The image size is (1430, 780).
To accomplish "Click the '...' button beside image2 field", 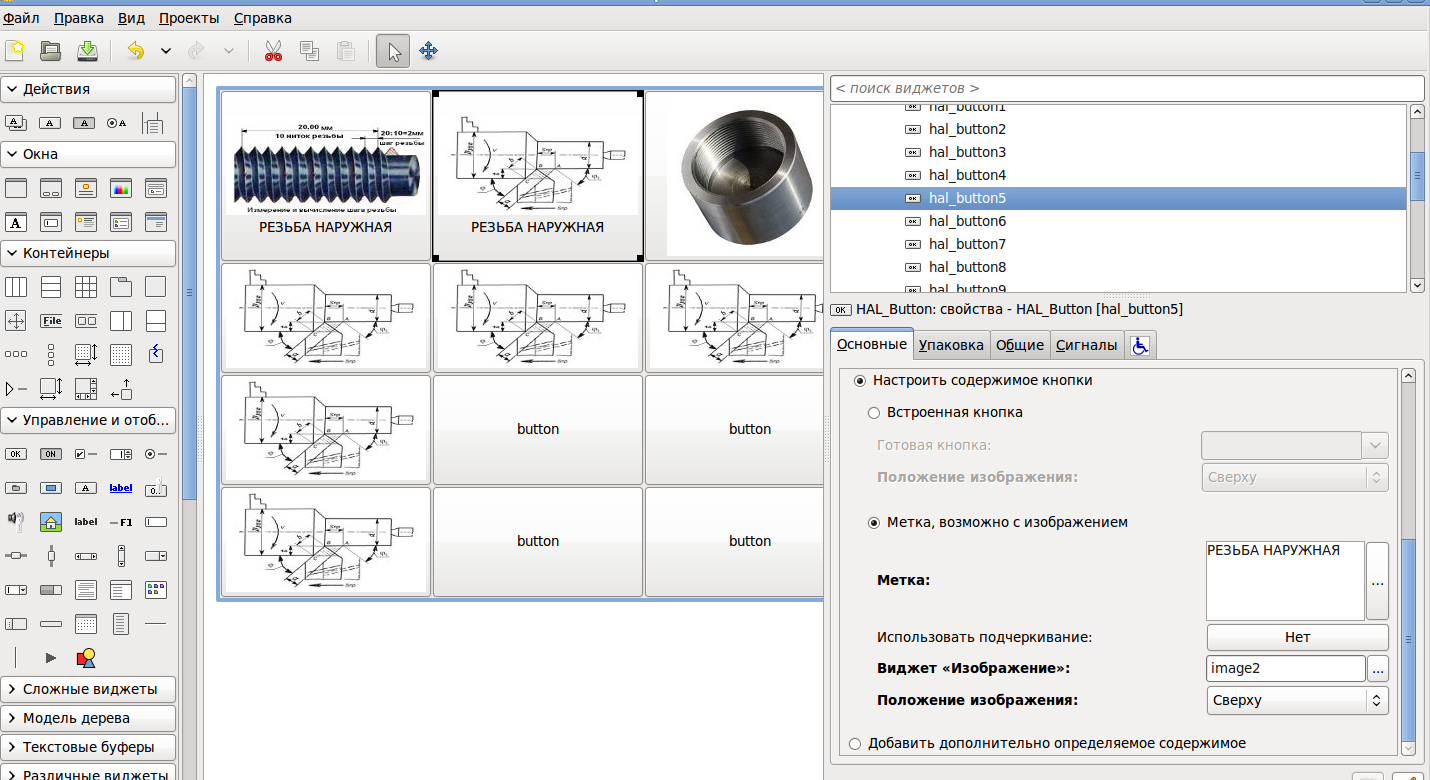I will pyautogui.click(x=1377, y=668).
